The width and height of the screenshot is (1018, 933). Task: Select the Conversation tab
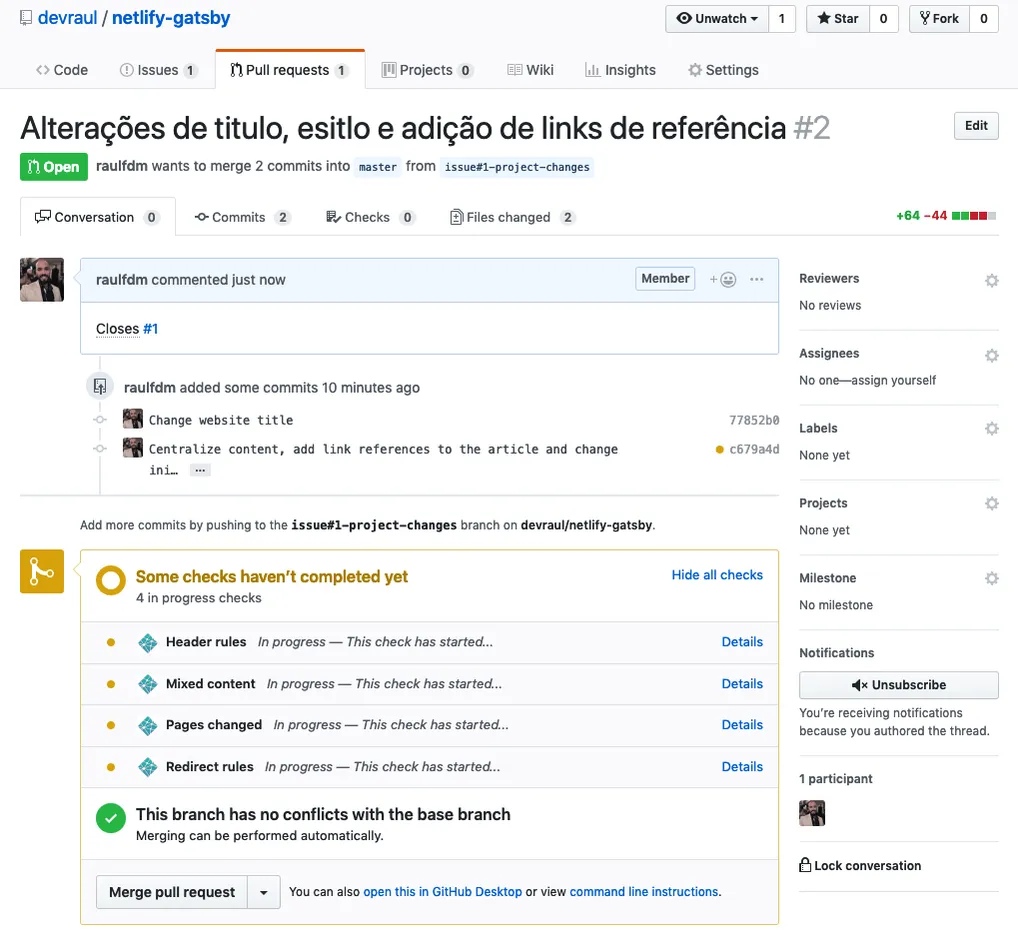pos(97,218)
